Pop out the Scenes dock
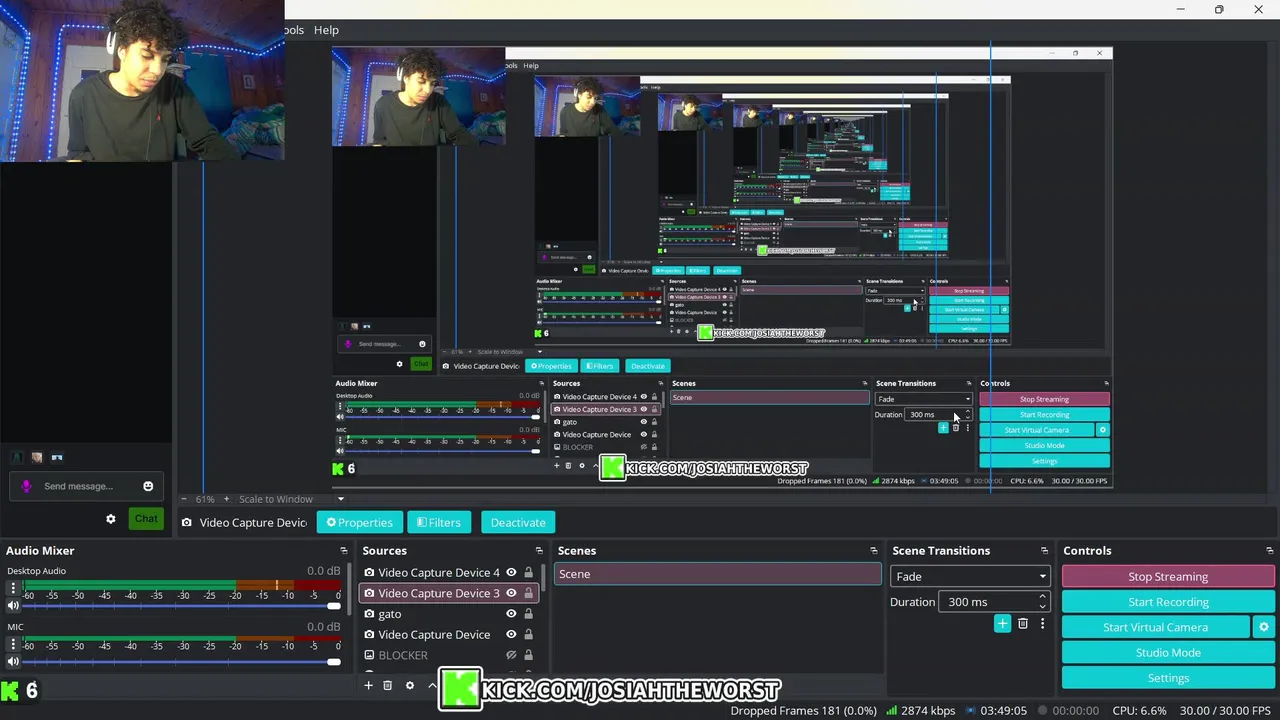This screenshot has height=720, width=1280. (x=874, y=551)
